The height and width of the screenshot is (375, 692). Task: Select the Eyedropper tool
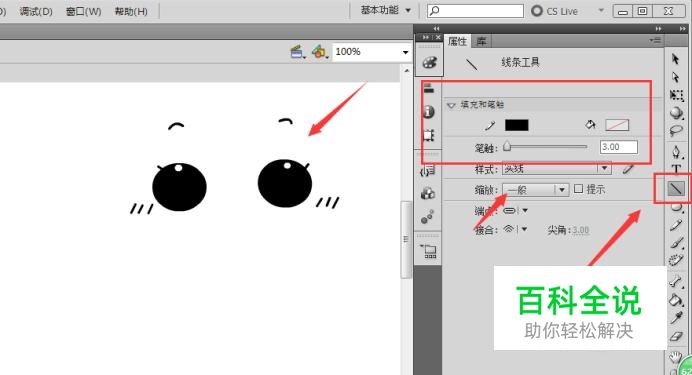[676, 318]
